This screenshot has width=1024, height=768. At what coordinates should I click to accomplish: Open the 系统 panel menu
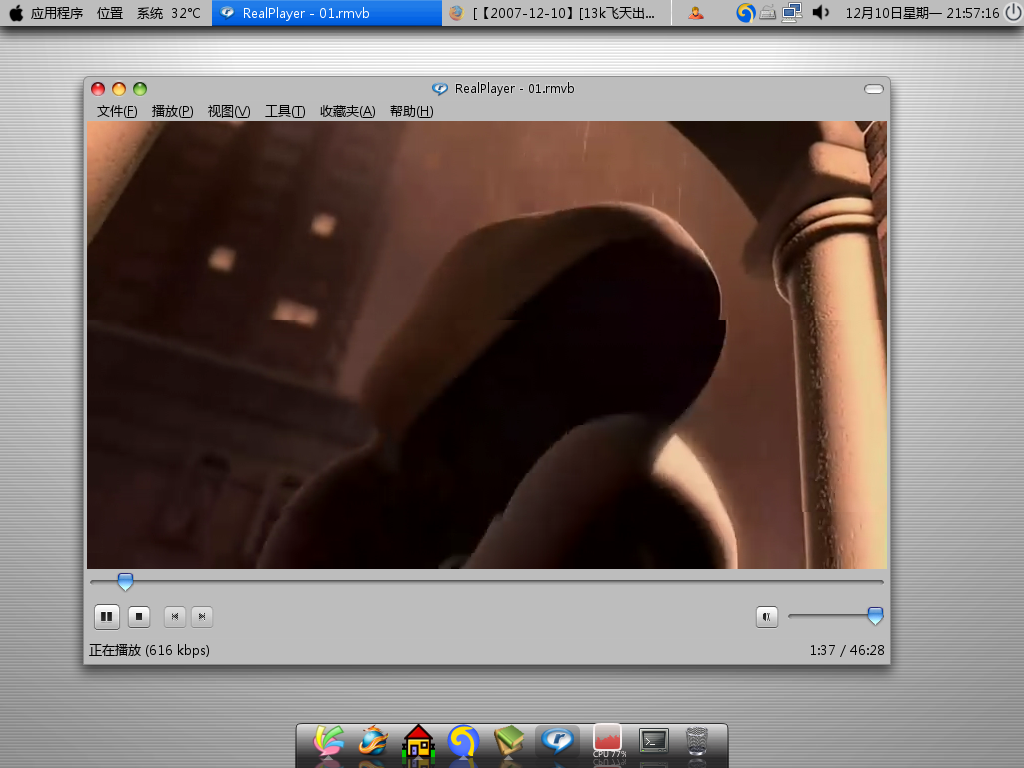pos(150,13)
